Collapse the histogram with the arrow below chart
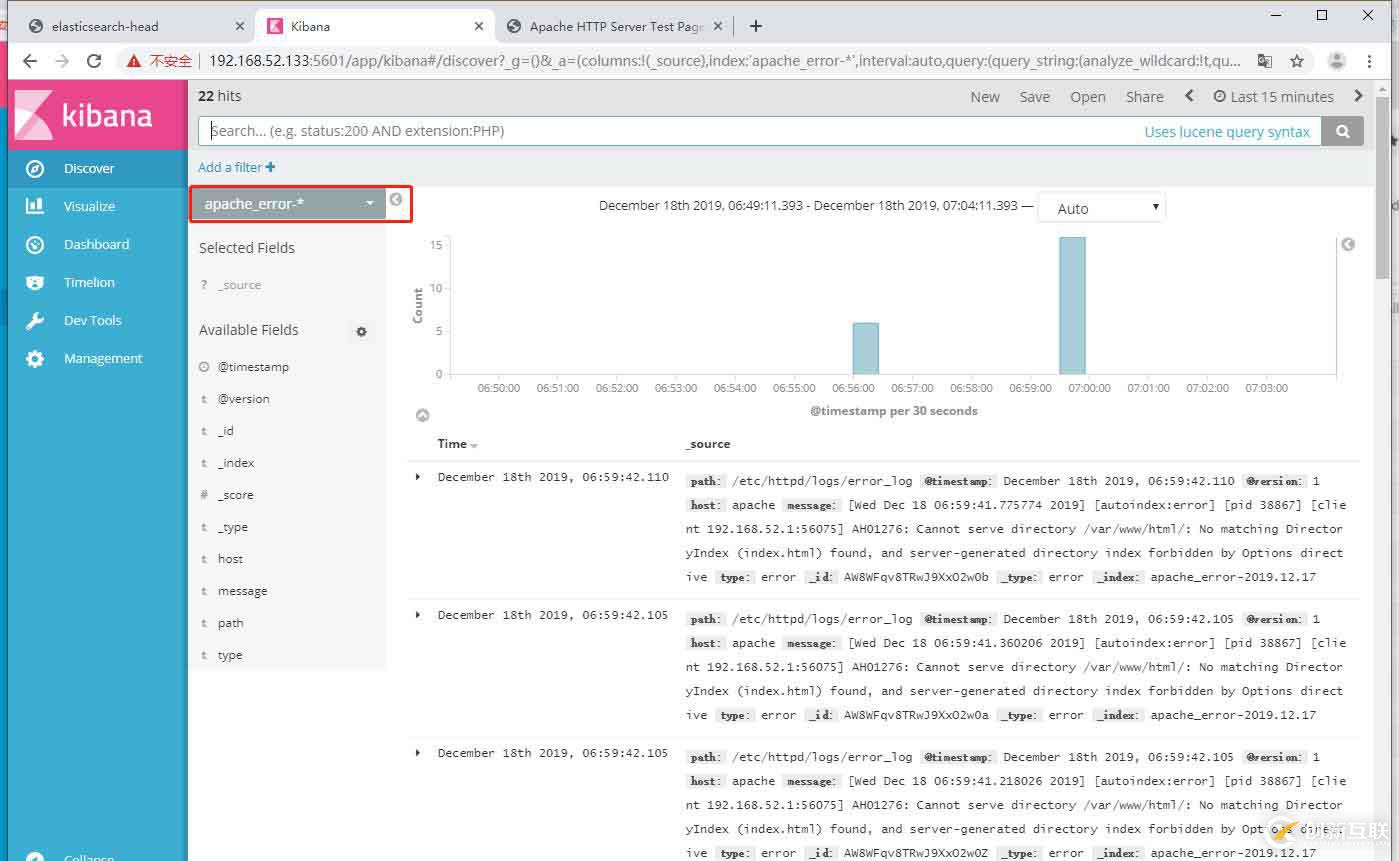 pos(422,415)
